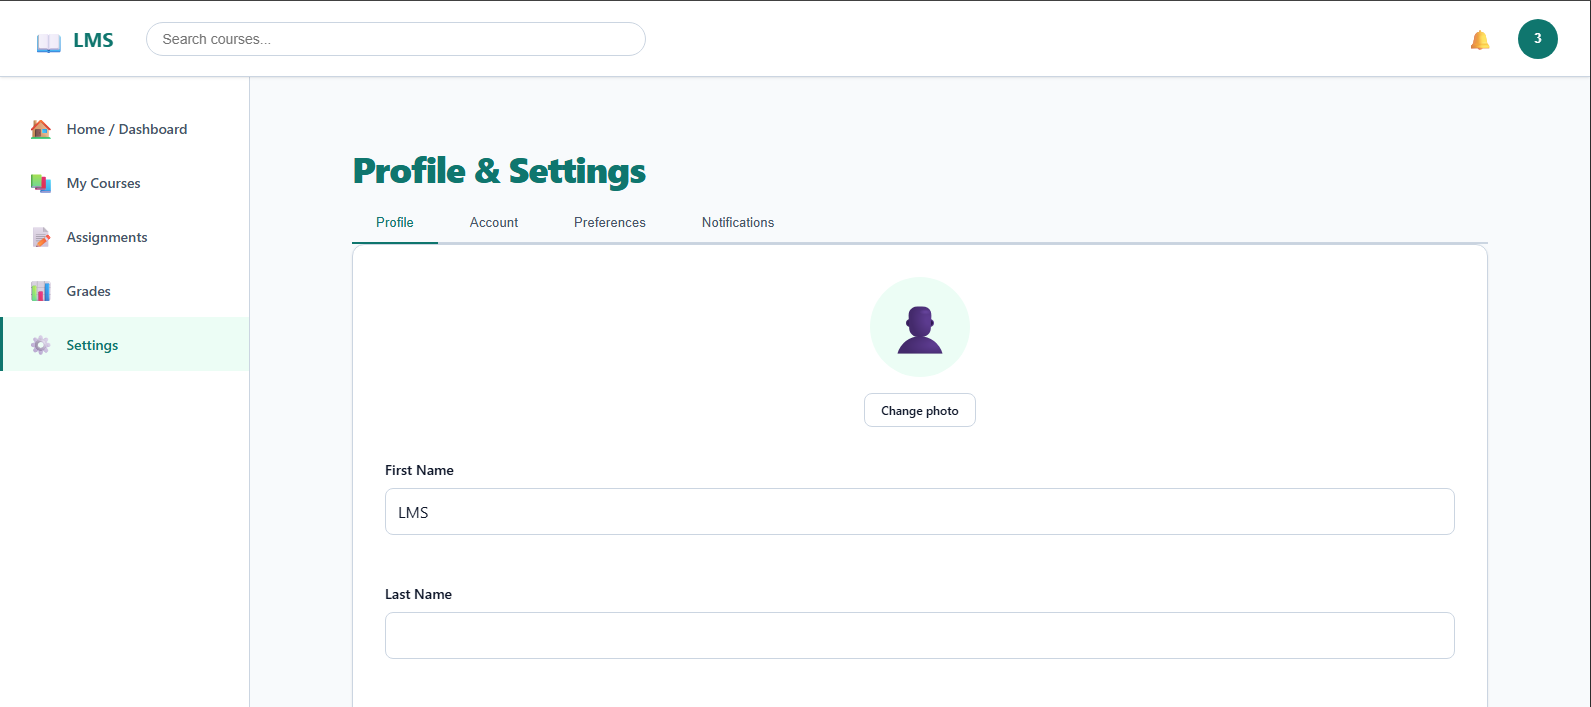Viewport: 1591px width, 707px height.
Task: Click the Assignments paper-and-pencil icon
Action: 41,237
